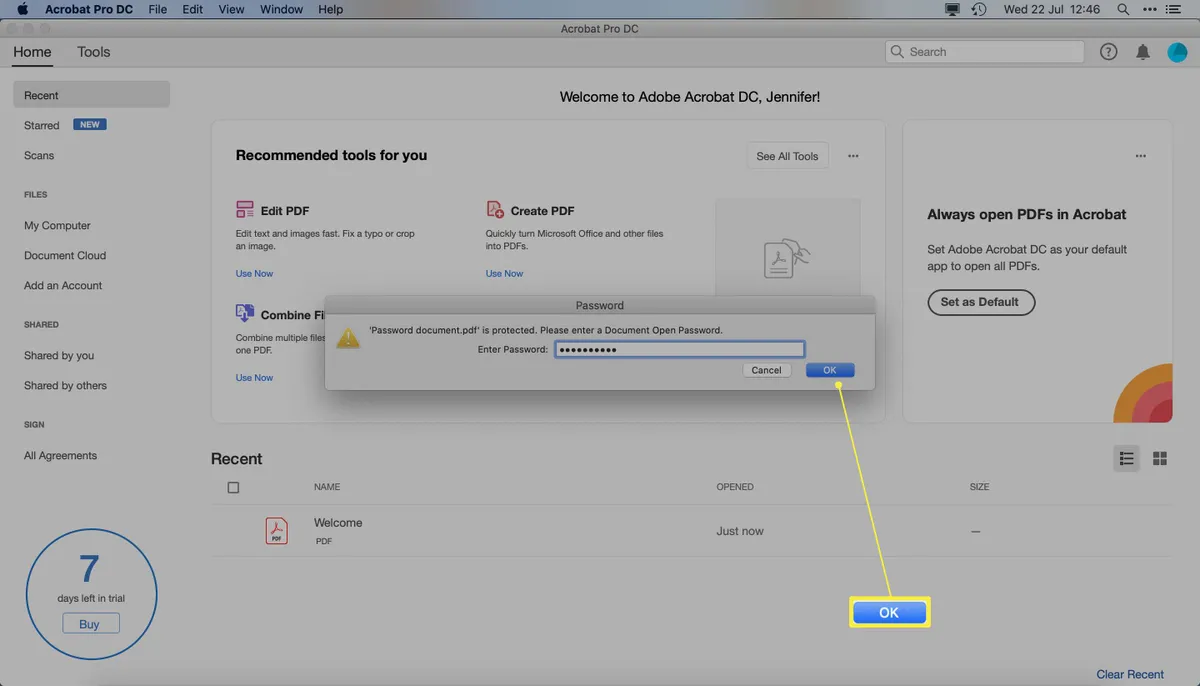This screenshot has width=1200, height=686.
Task: Open the Help menu
Action: click(330, 9)
